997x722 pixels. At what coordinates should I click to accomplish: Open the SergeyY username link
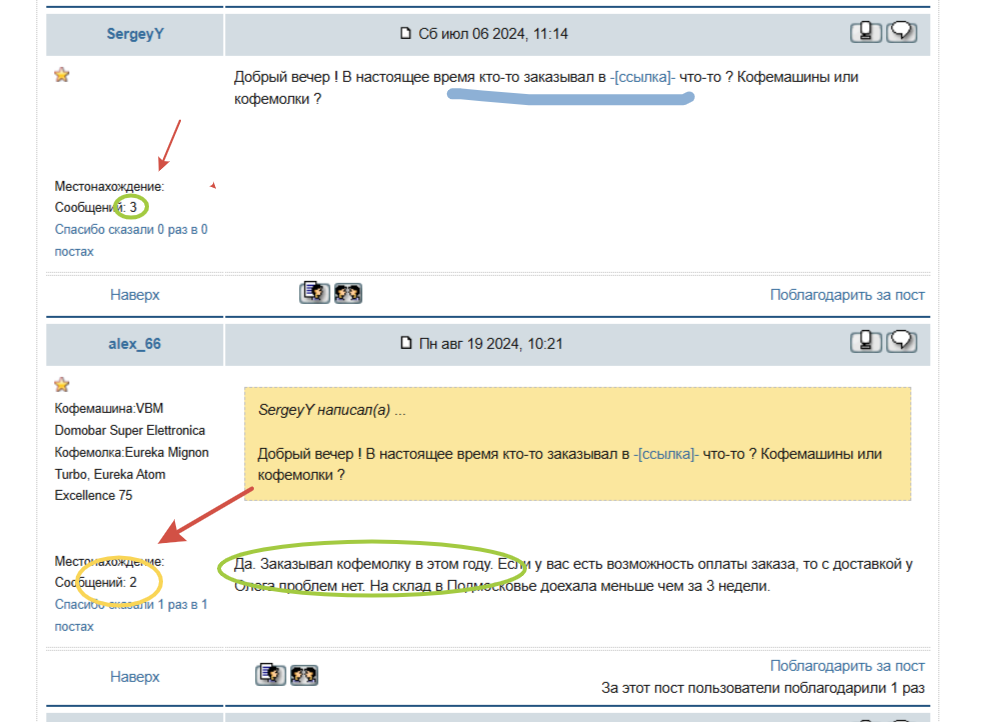point(135,34)
